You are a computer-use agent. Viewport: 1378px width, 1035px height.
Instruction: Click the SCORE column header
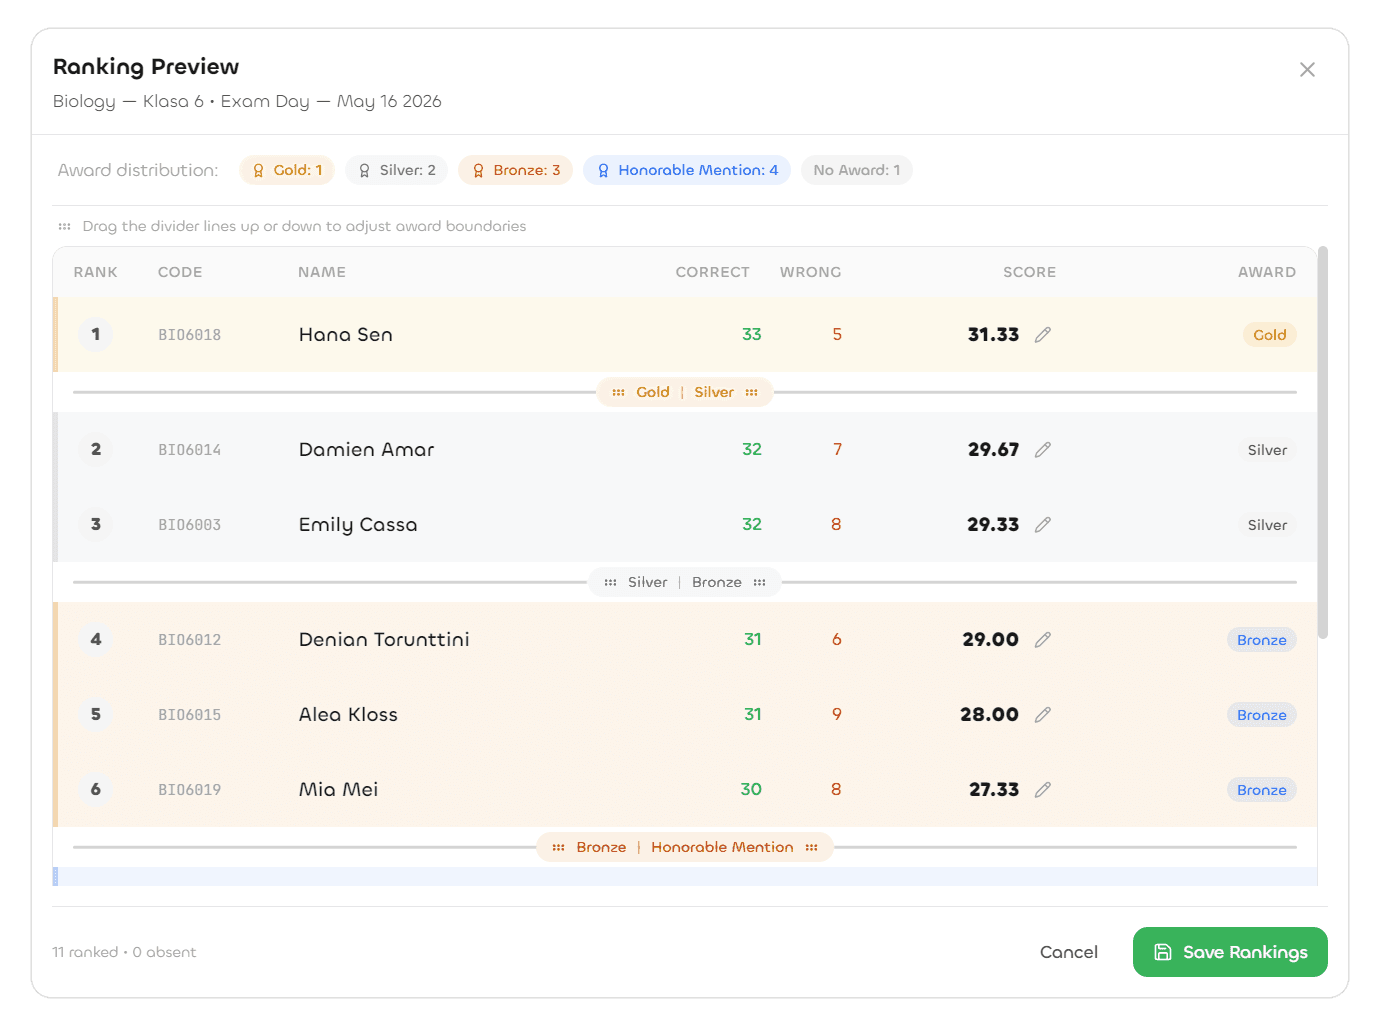click(1030, 272)
